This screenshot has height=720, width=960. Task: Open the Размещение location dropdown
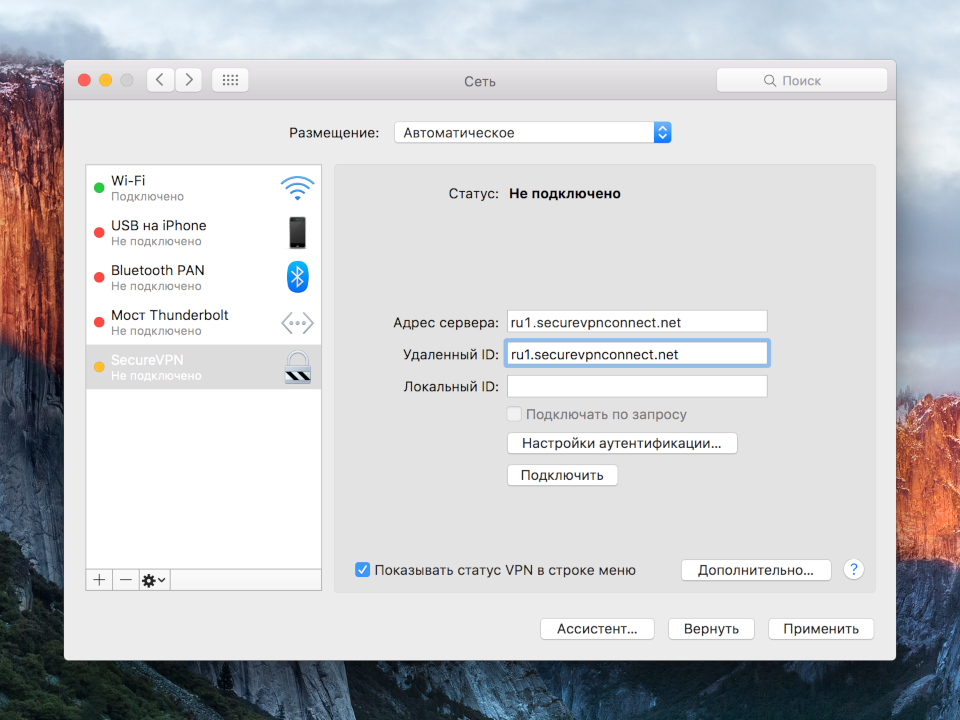533,133
